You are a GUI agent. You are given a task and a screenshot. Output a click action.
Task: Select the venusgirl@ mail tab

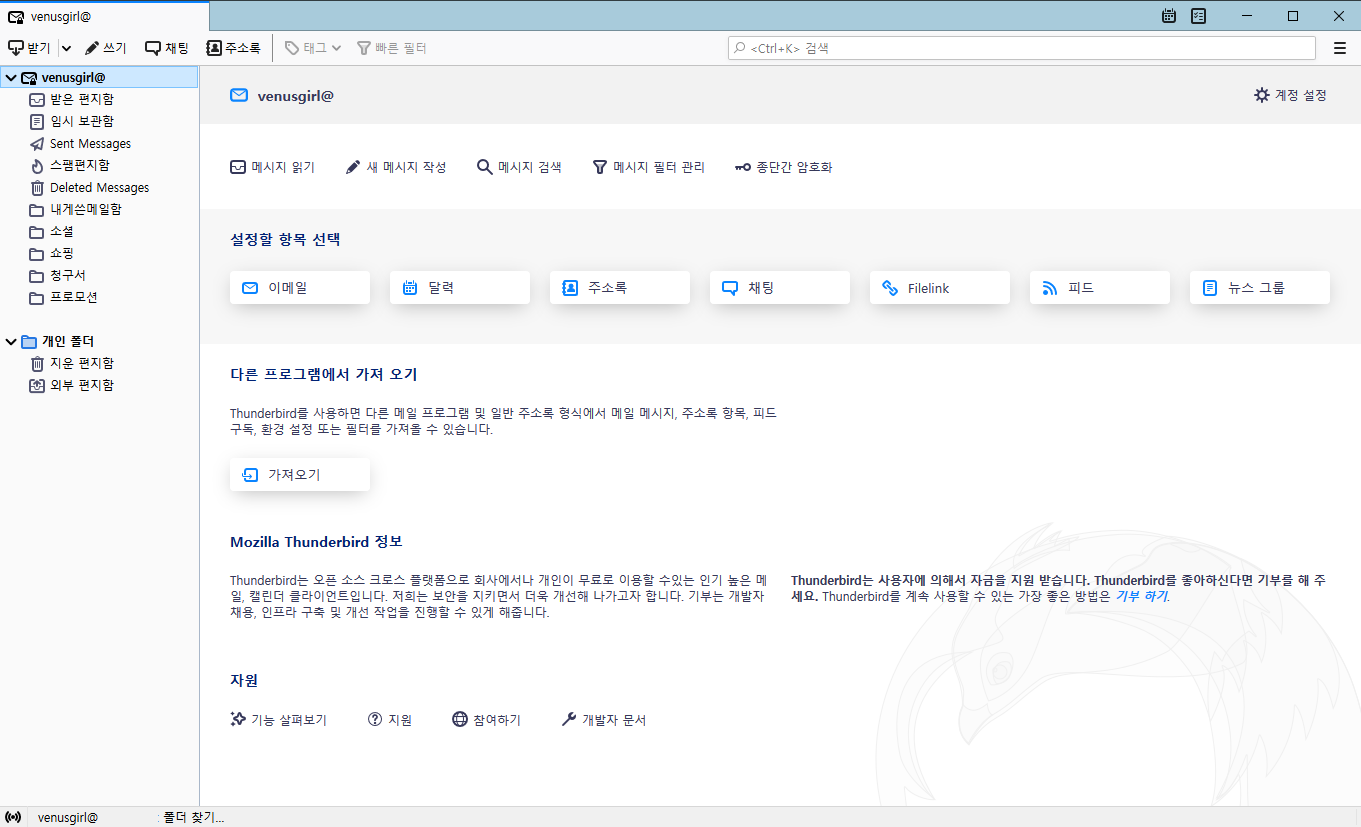coord(105,16)
